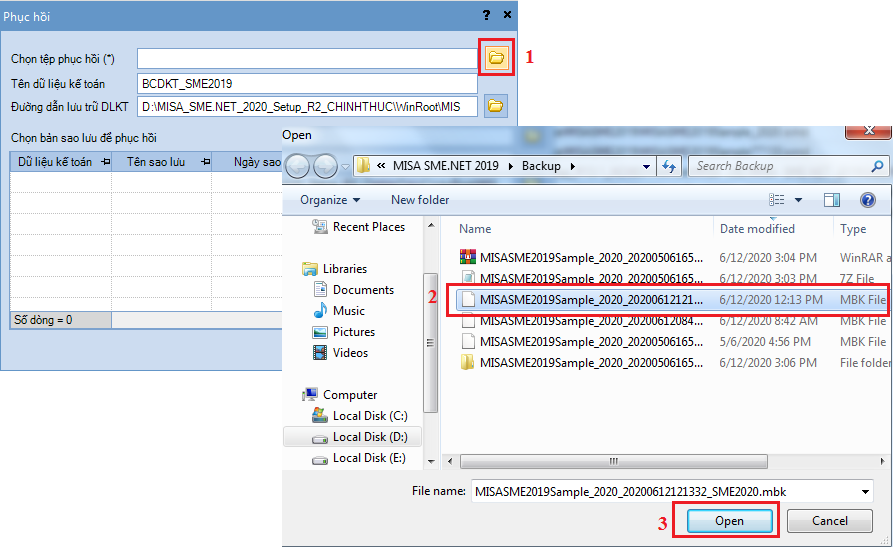The width and height of the screenshot is (893, 547).
Task: Open the address bar history dropdown
Action: (x=646, y=166)
